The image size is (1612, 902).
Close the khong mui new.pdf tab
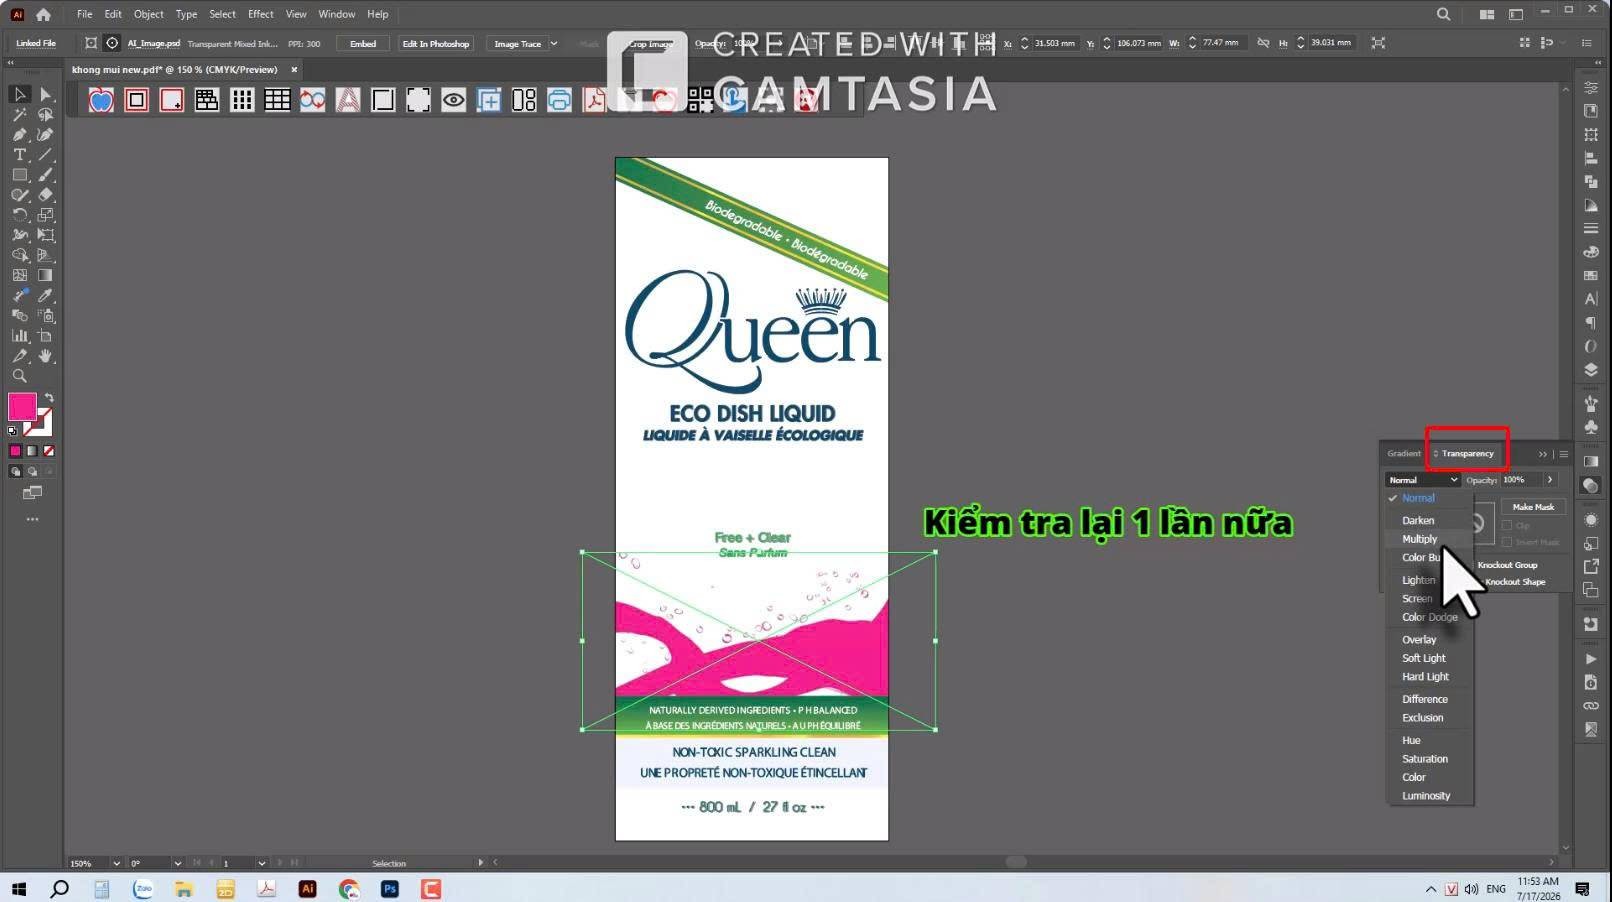click(x=294, y=70)
